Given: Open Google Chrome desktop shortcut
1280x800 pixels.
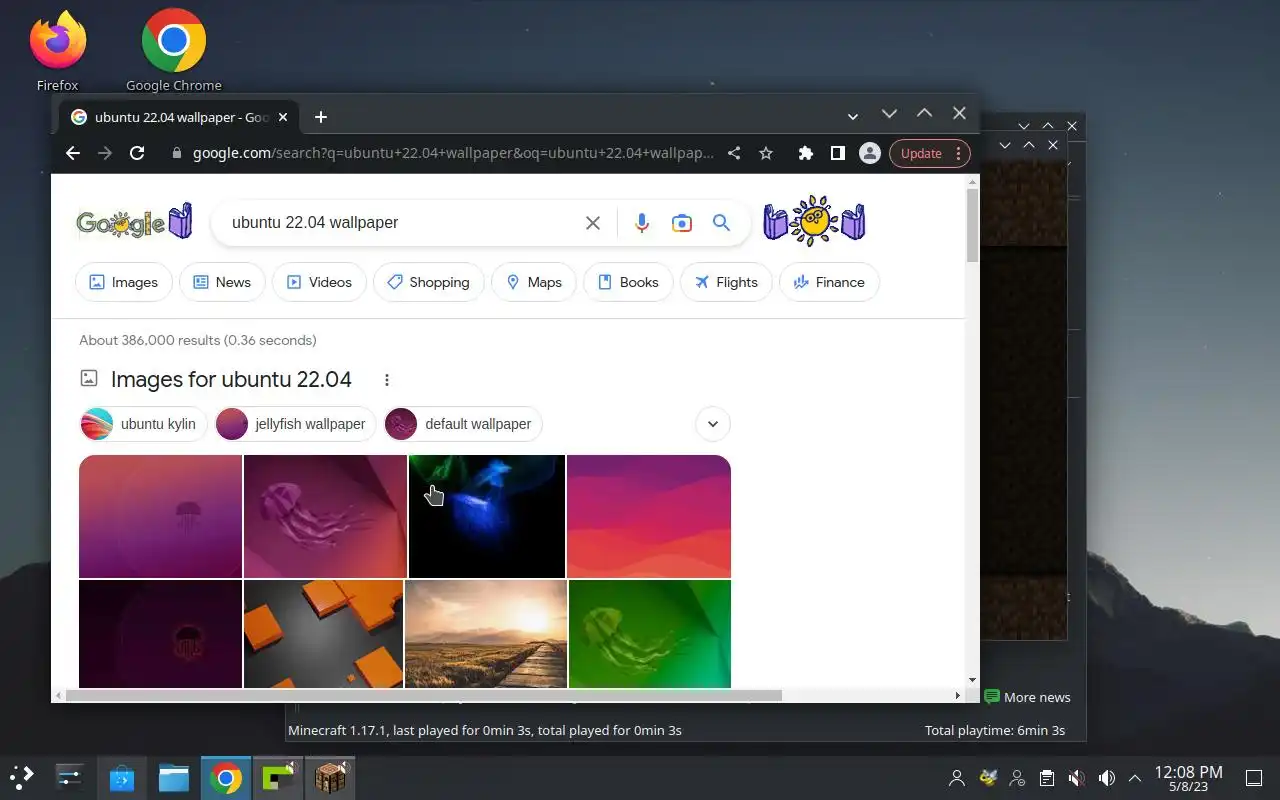Looking at the screenshot, I should [x=174, y=50].
